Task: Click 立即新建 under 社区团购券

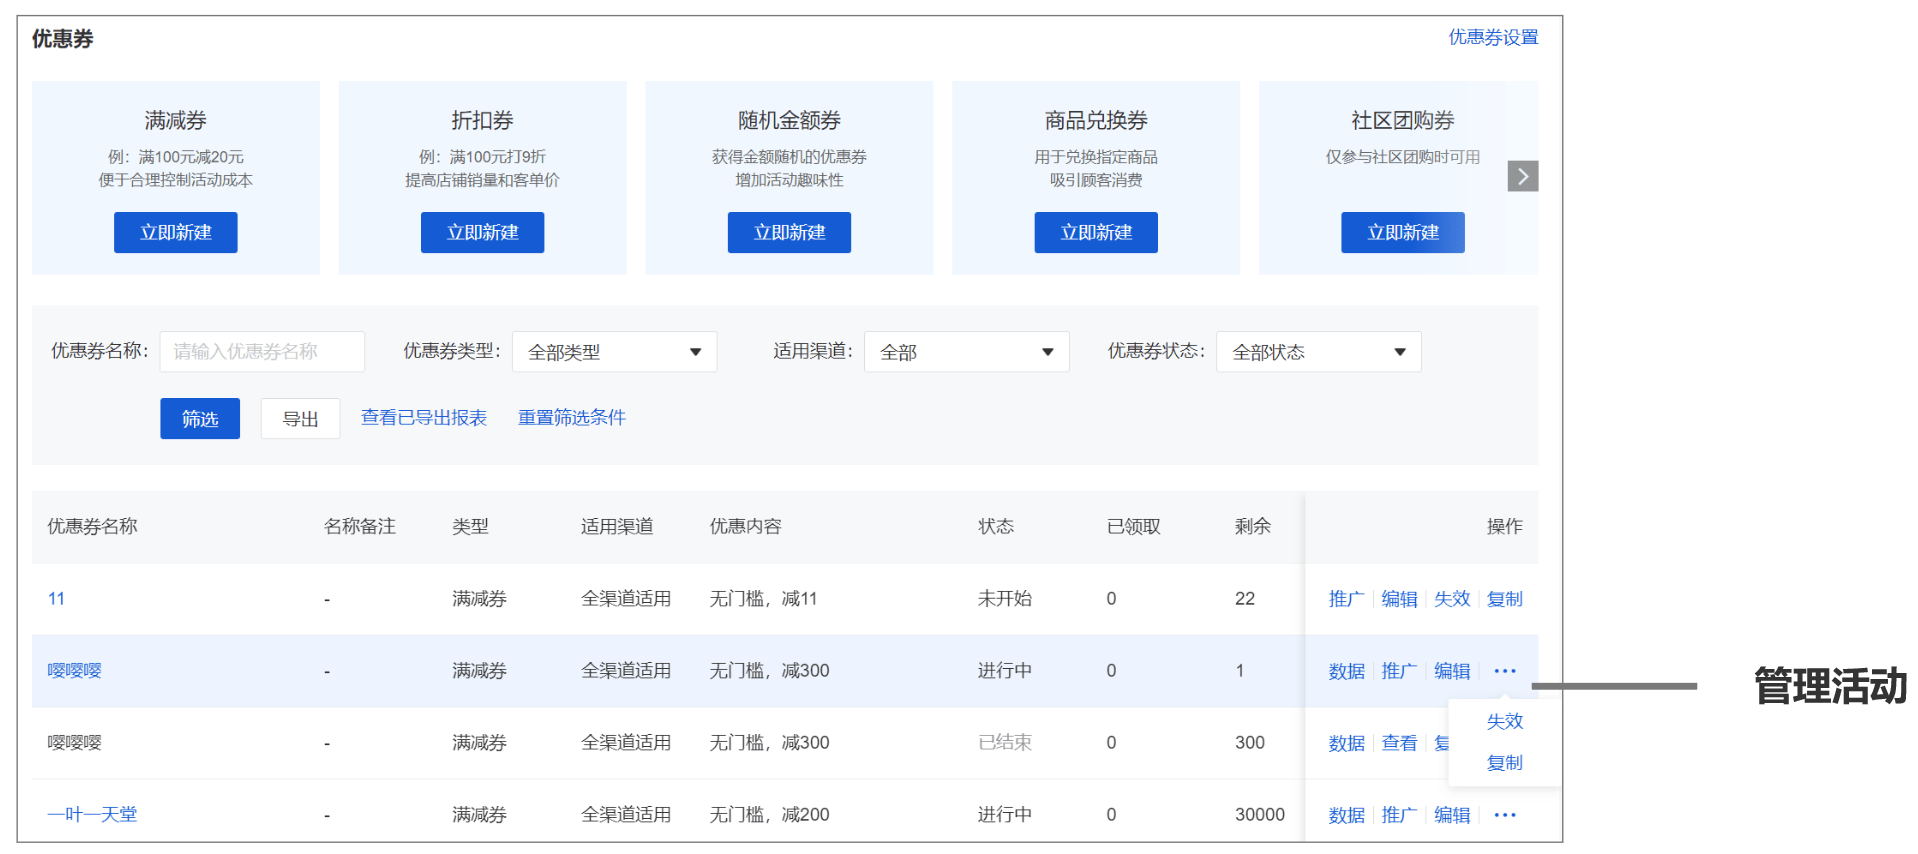Action: 1403,232
